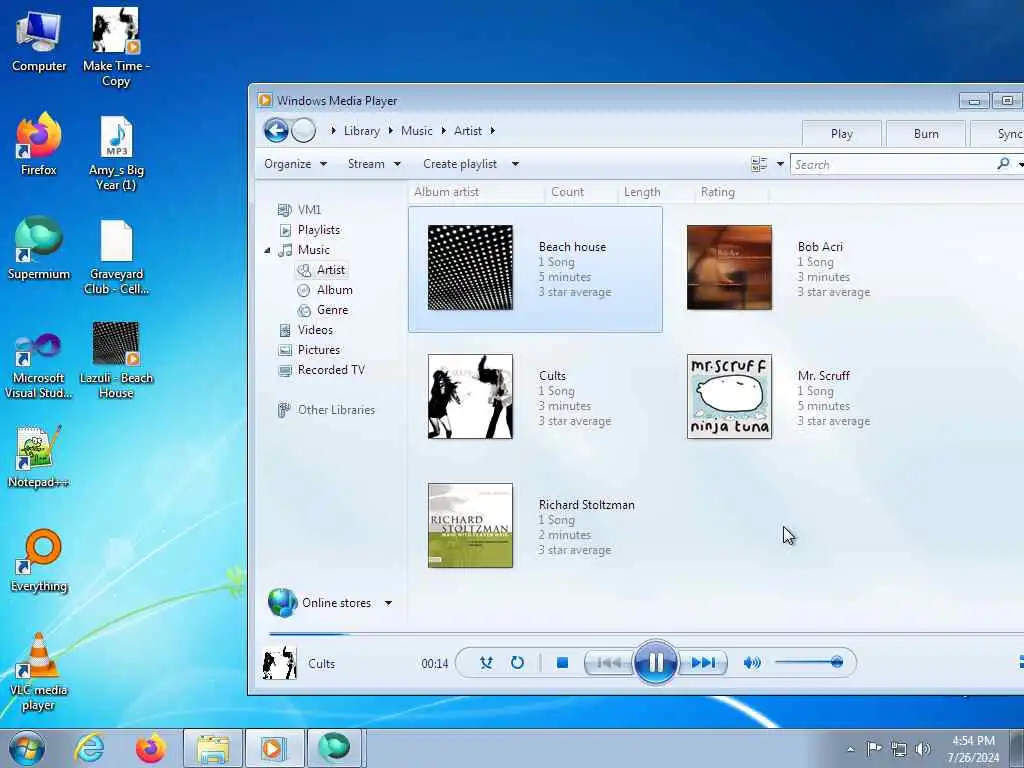The width and height of the screenshot is (1024, 768).
Task: Select the Microsoft Visual Studio desktop shortcut
Action: click(39, 366)
